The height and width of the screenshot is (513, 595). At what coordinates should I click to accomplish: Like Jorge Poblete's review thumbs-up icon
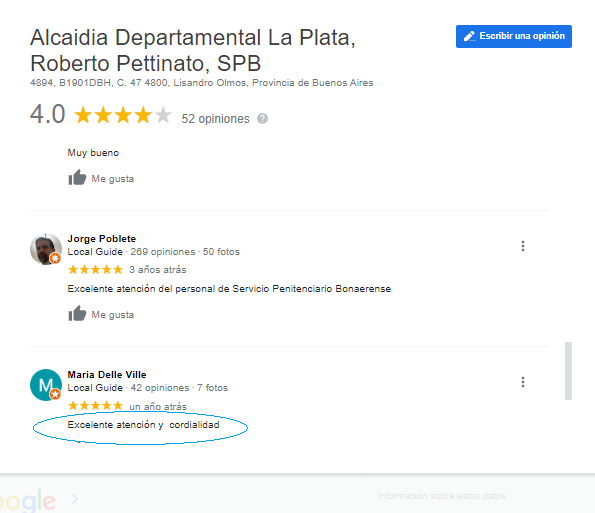point(77,313)
